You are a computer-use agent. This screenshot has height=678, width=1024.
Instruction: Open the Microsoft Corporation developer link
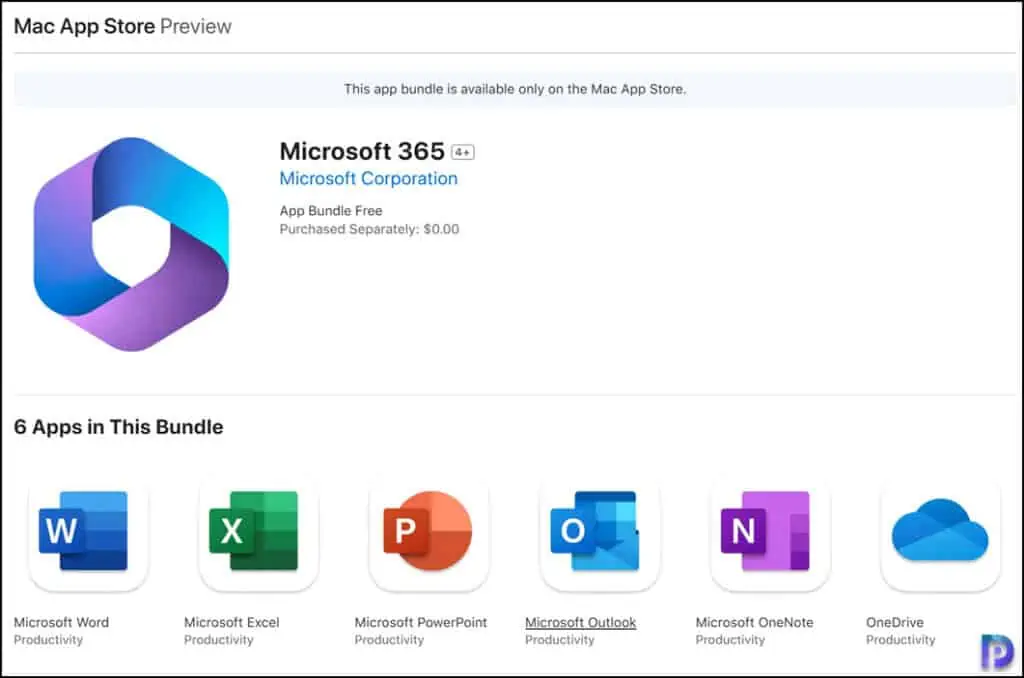pyautogui.click(x=368, y=178)
